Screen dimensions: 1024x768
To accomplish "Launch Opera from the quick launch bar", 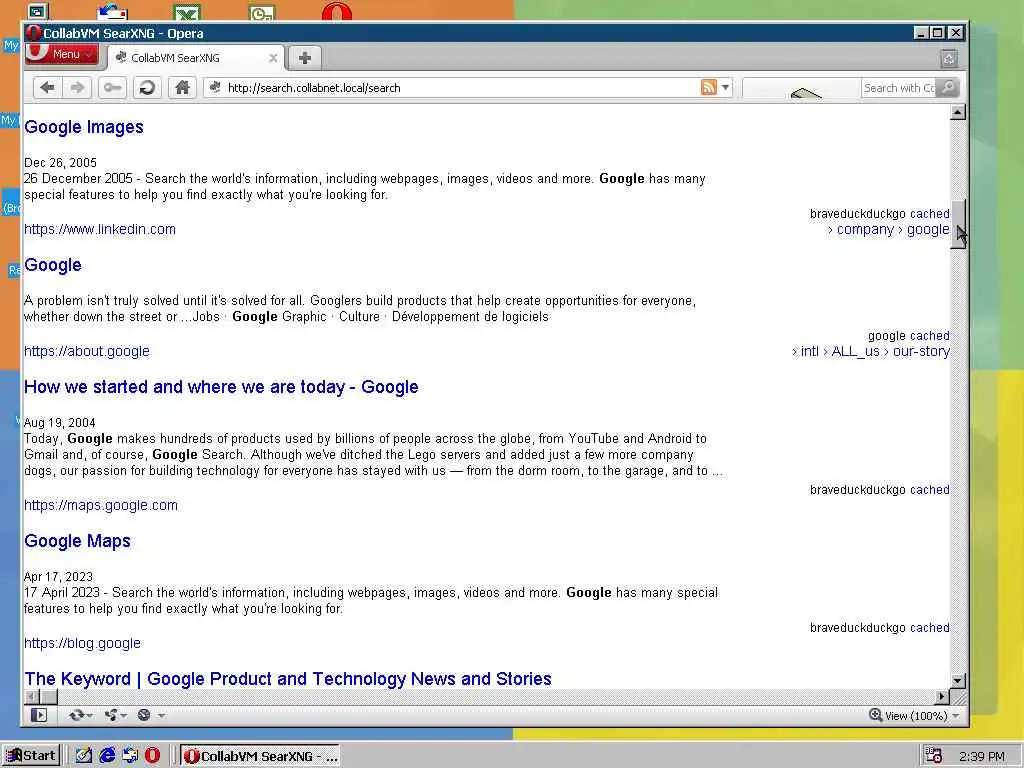I will [x=152, y=756].
